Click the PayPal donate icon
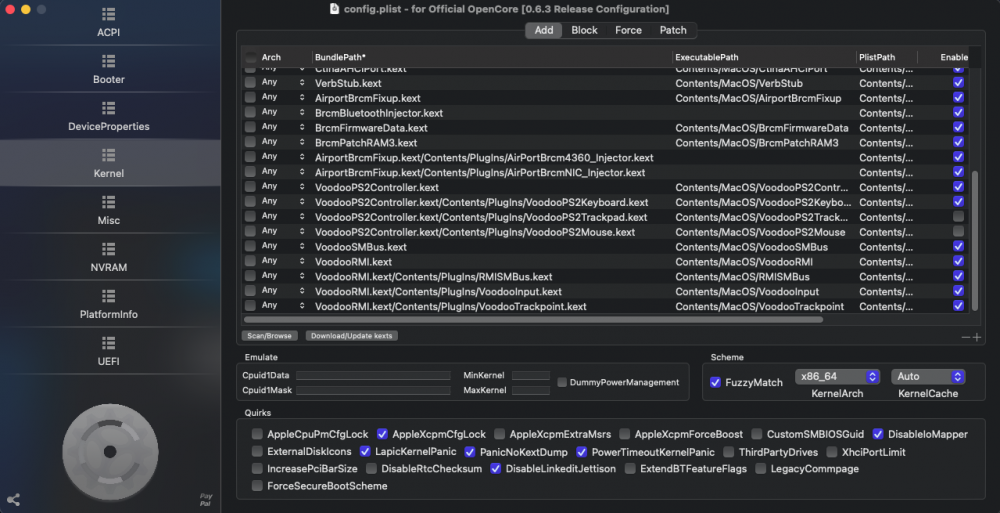The image size is (1000, 513). coord(205,500)
